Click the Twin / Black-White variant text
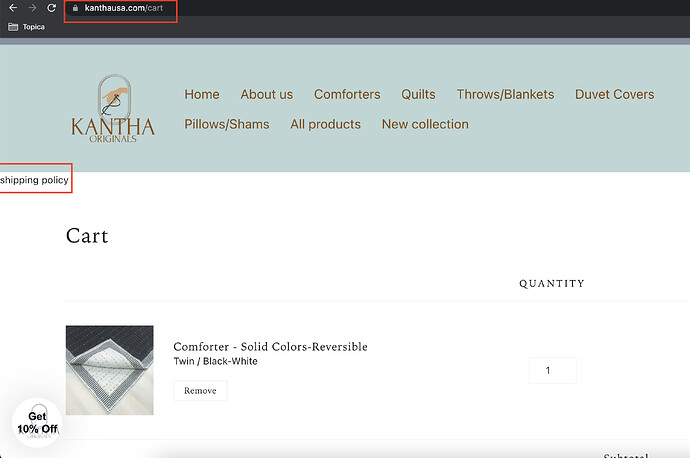Screen dimensions: 690x458 (216, 361)
